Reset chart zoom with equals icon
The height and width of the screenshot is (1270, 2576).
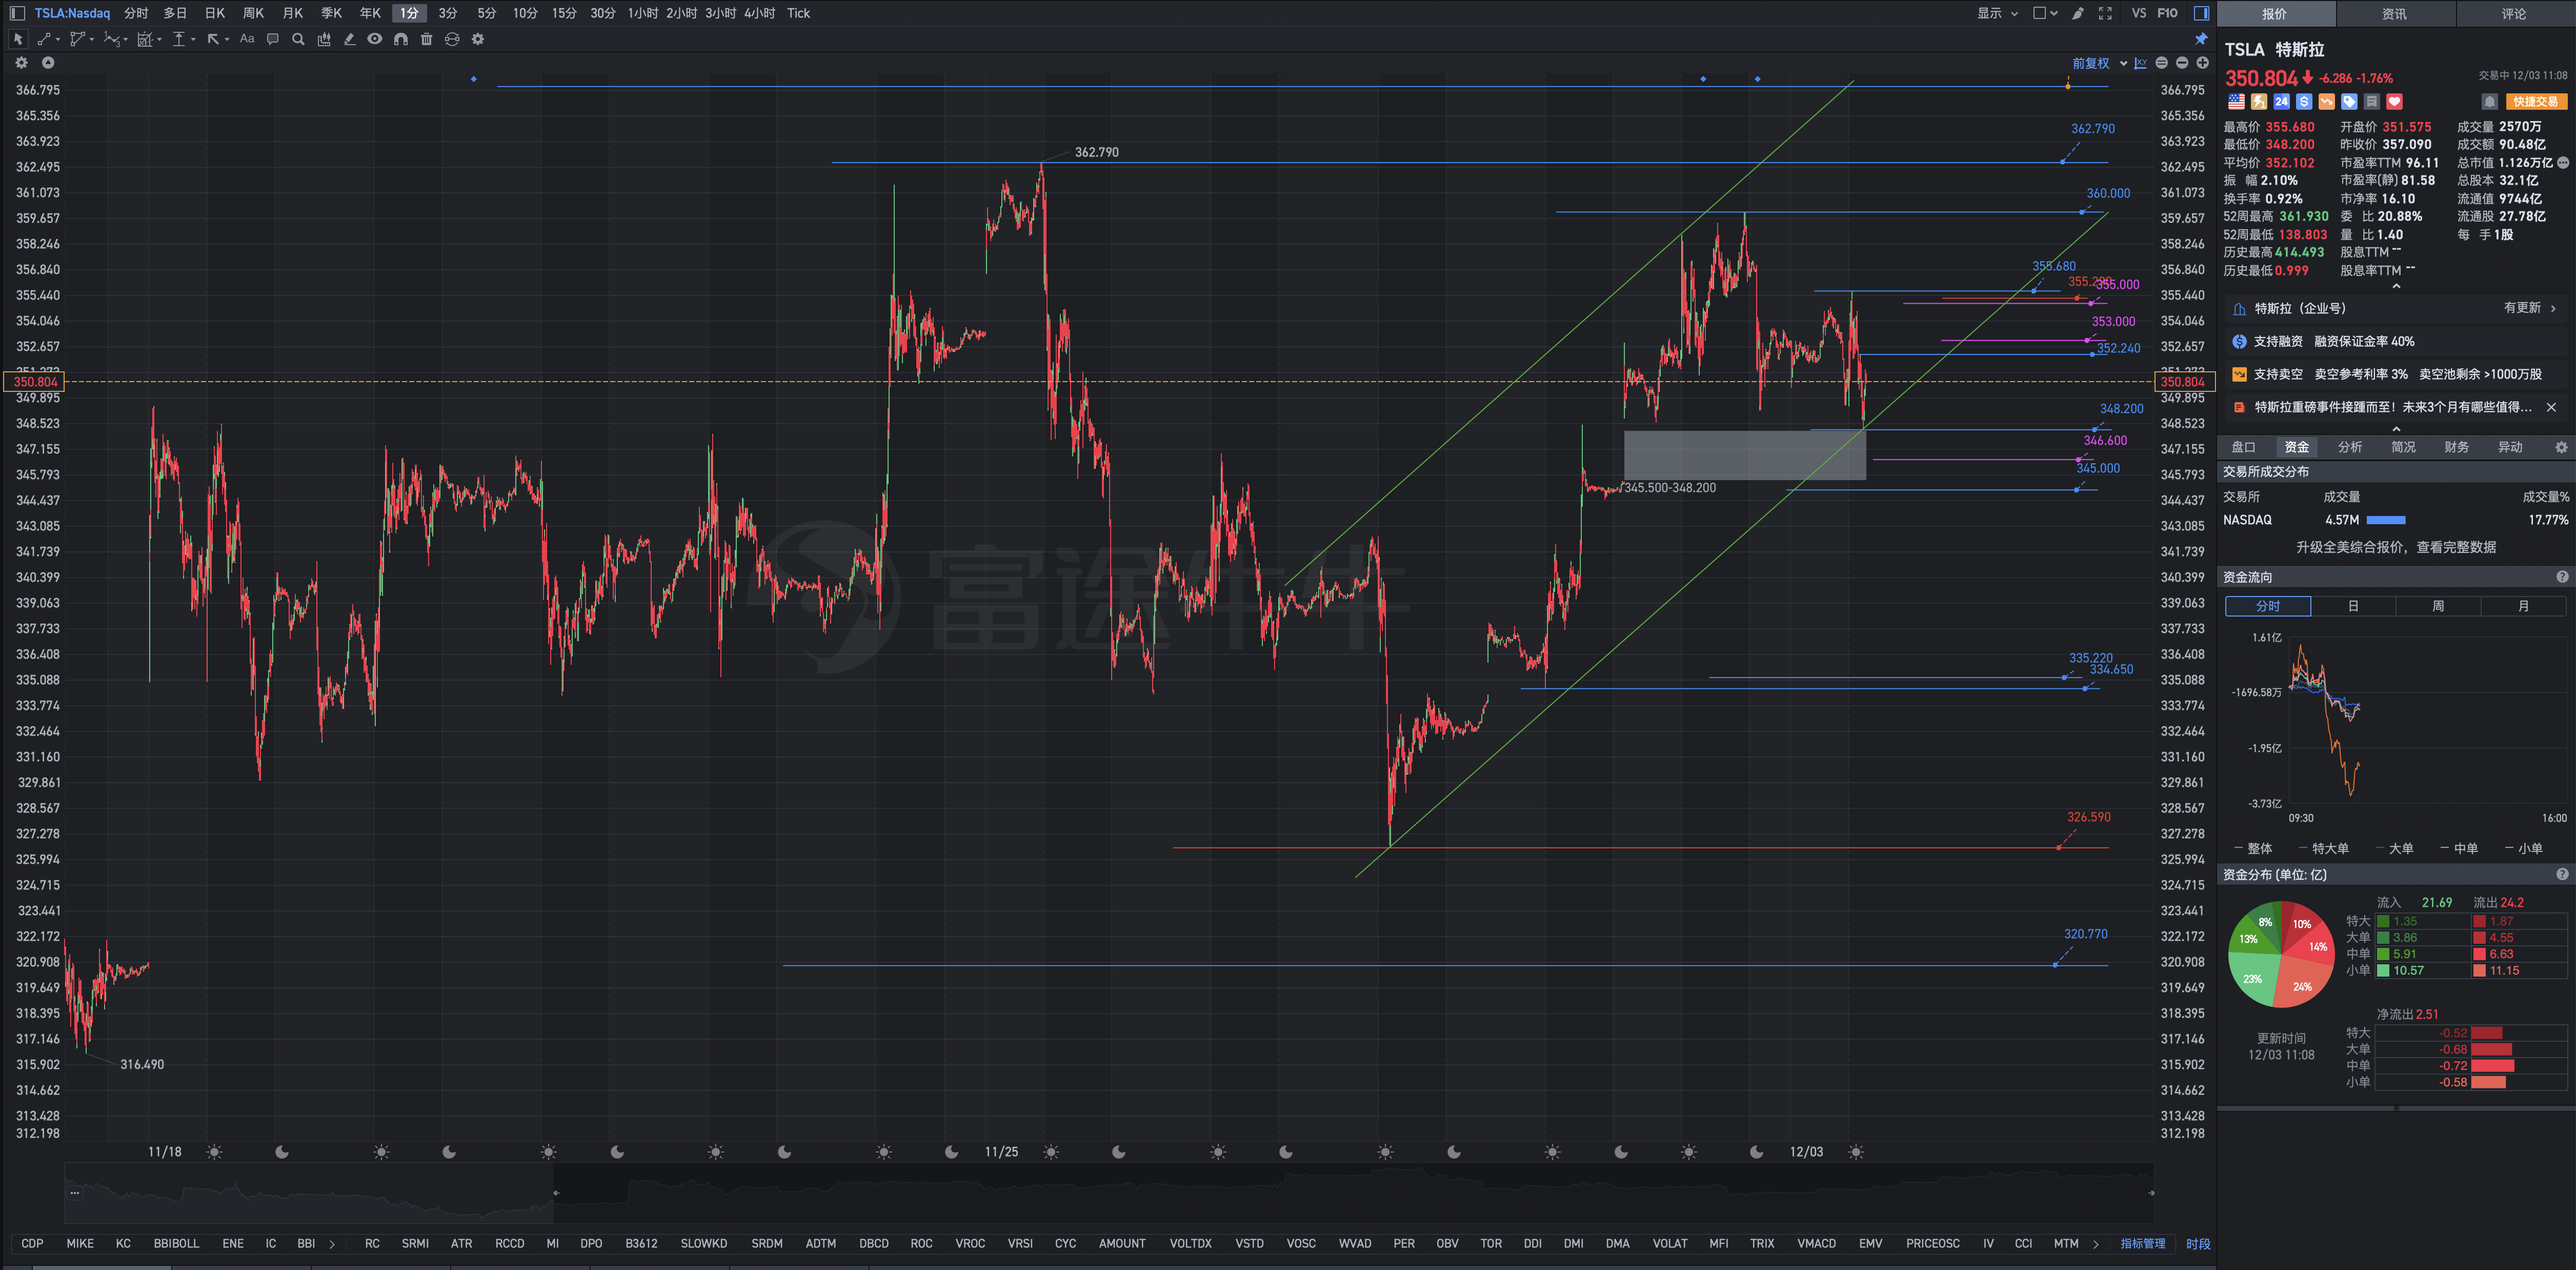coord(2161,63)
